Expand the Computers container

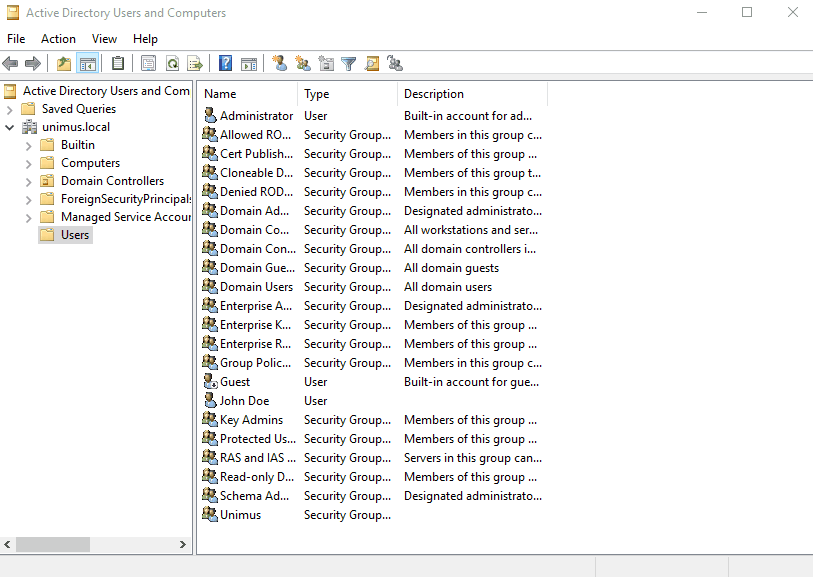(x=29, y=164)
